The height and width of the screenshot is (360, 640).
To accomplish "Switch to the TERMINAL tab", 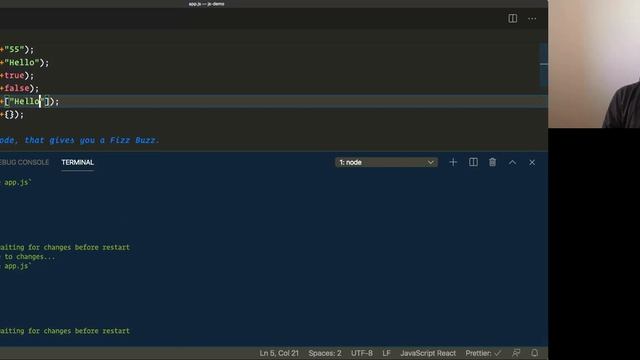I will (x=78, y=162).
